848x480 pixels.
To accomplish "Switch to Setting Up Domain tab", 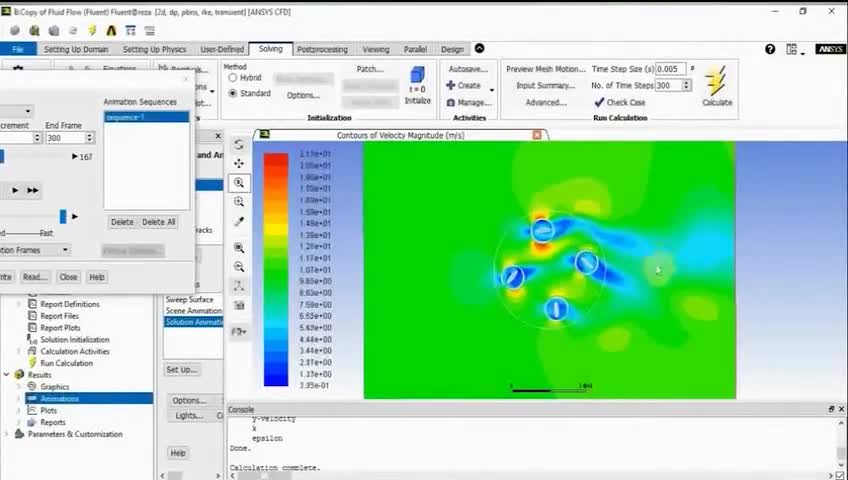I will (x=76, y=49).
